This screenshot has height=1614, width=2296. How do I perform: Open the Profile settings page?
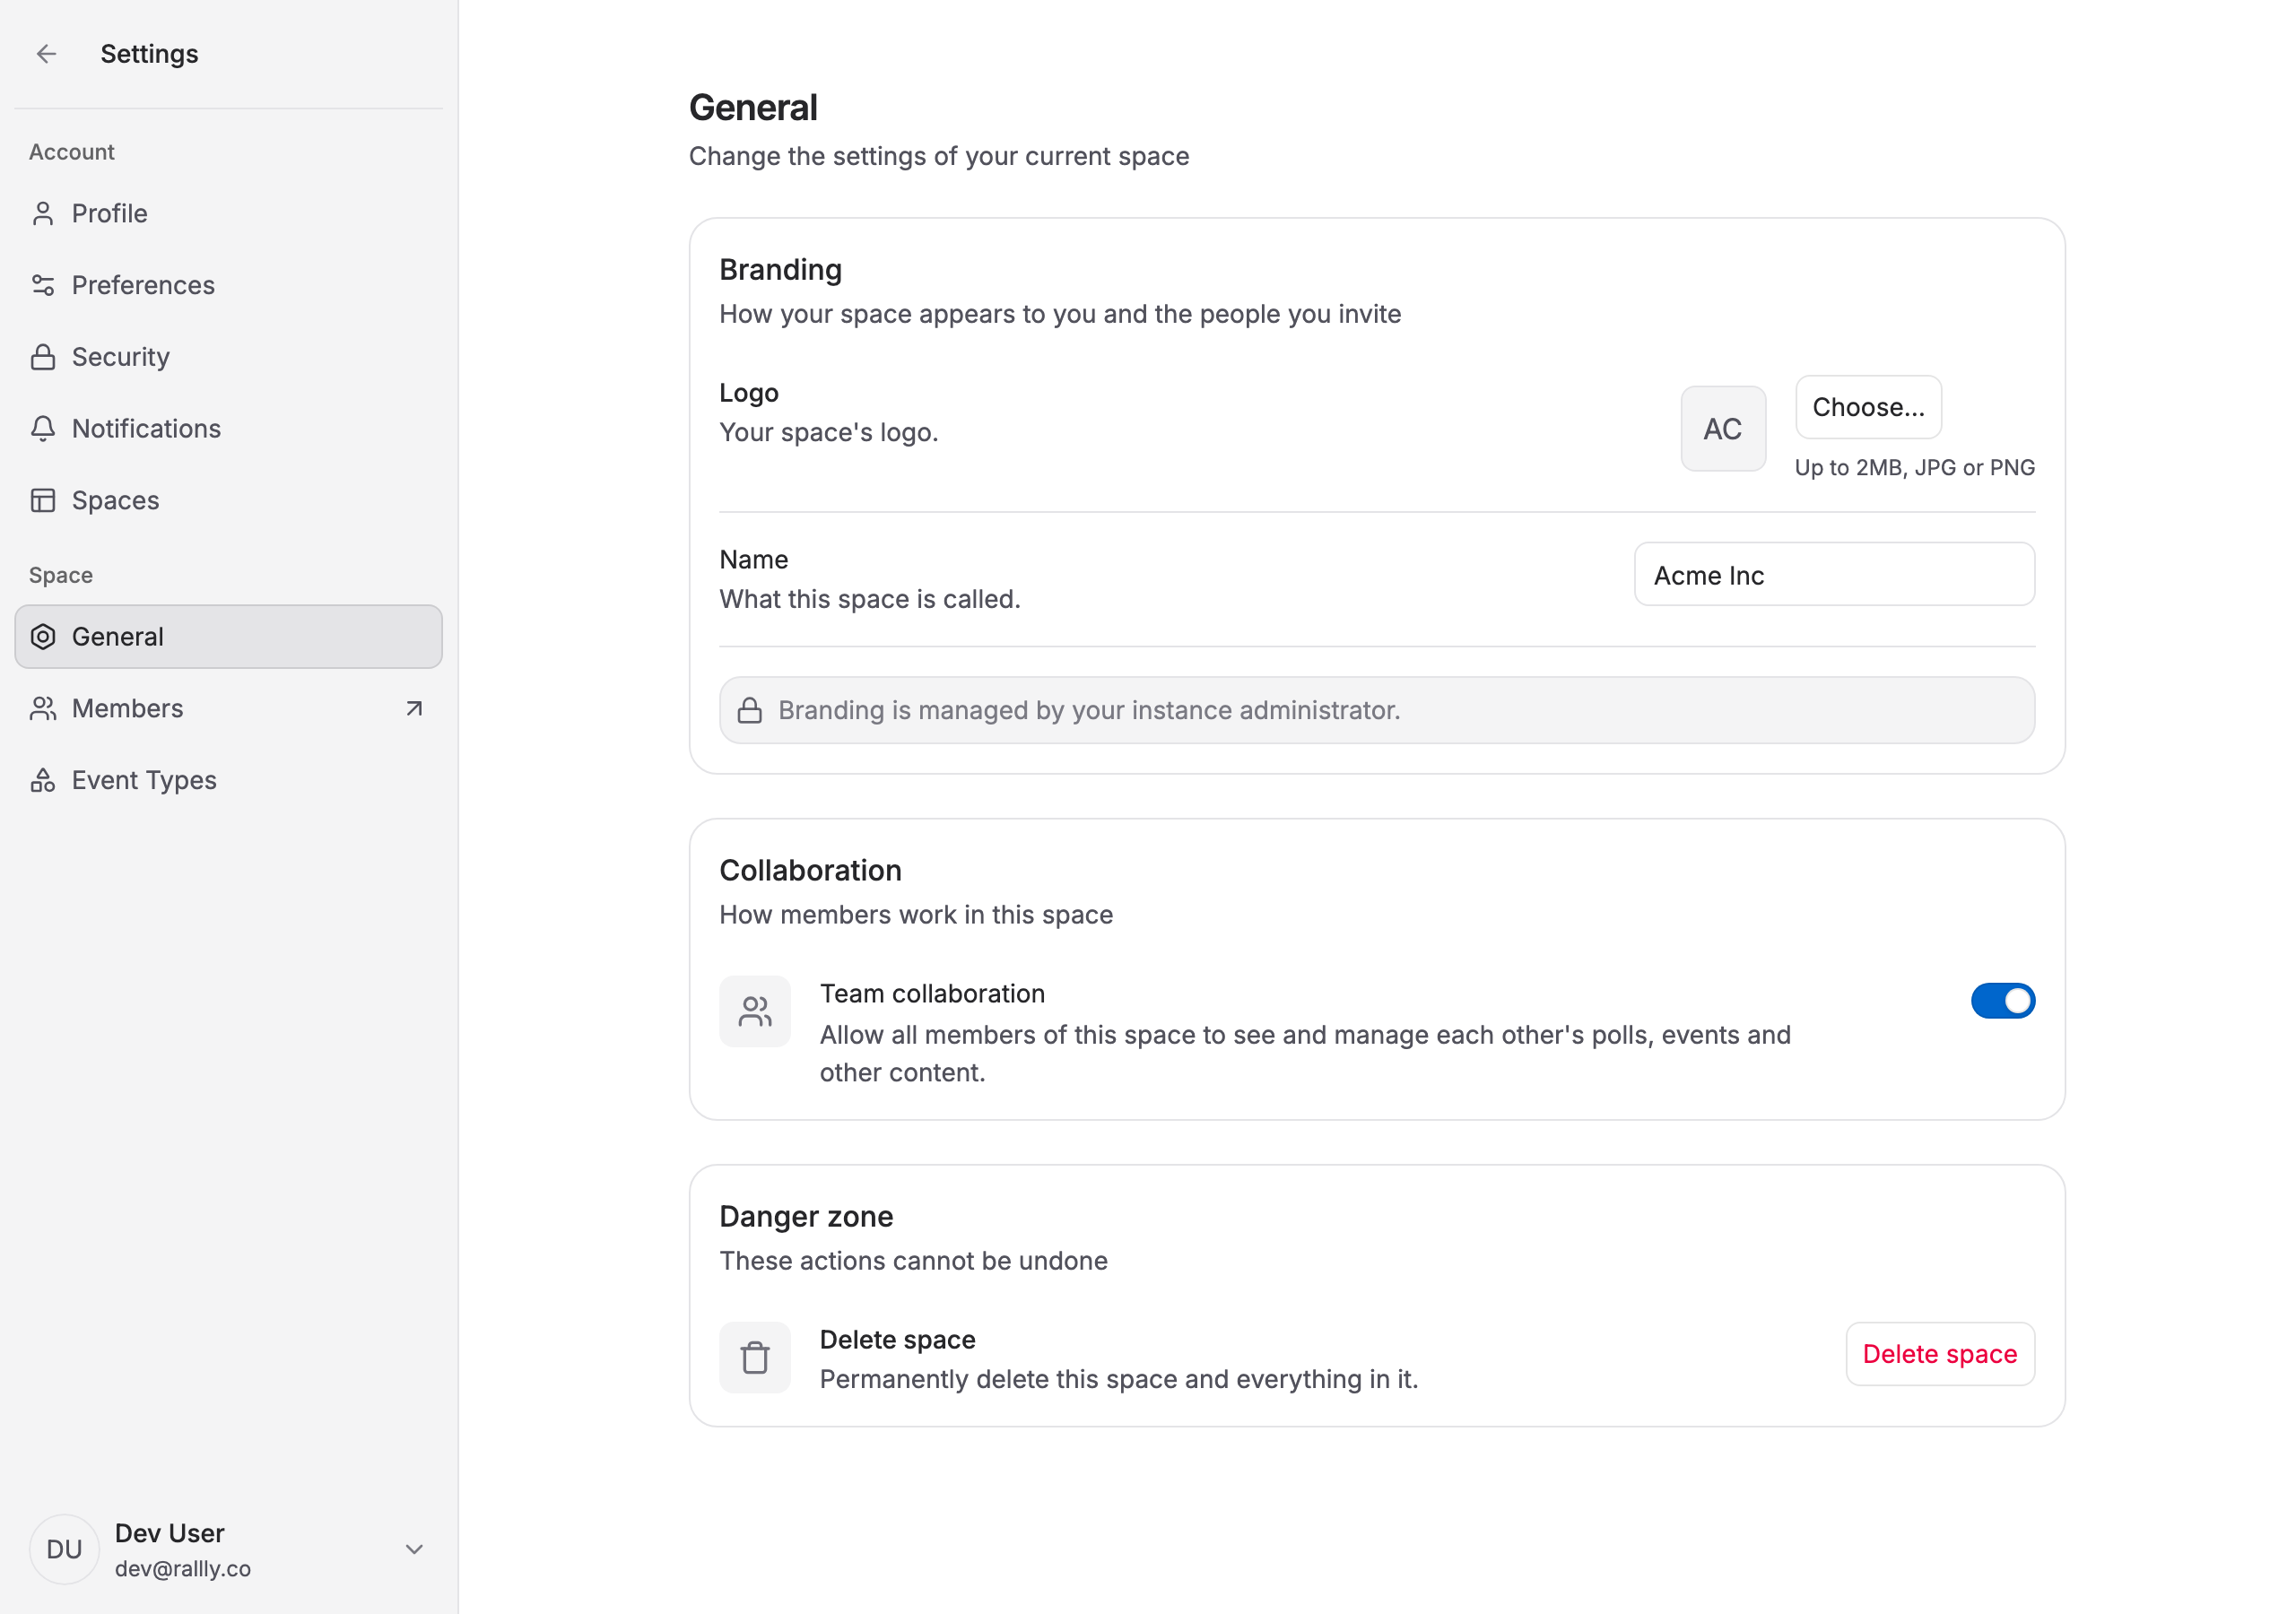pos(228,213)
